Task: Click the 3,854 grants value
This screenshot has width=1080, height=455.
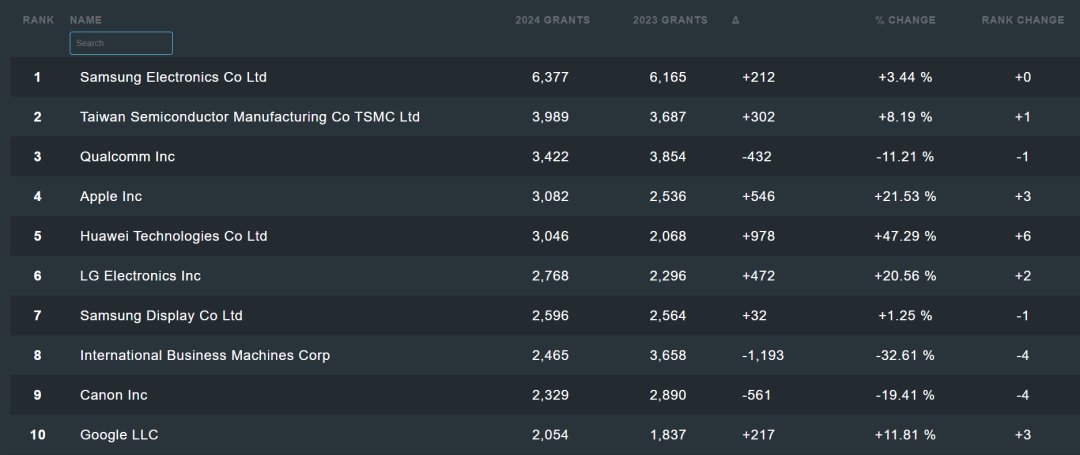Action: pos(668,157)
